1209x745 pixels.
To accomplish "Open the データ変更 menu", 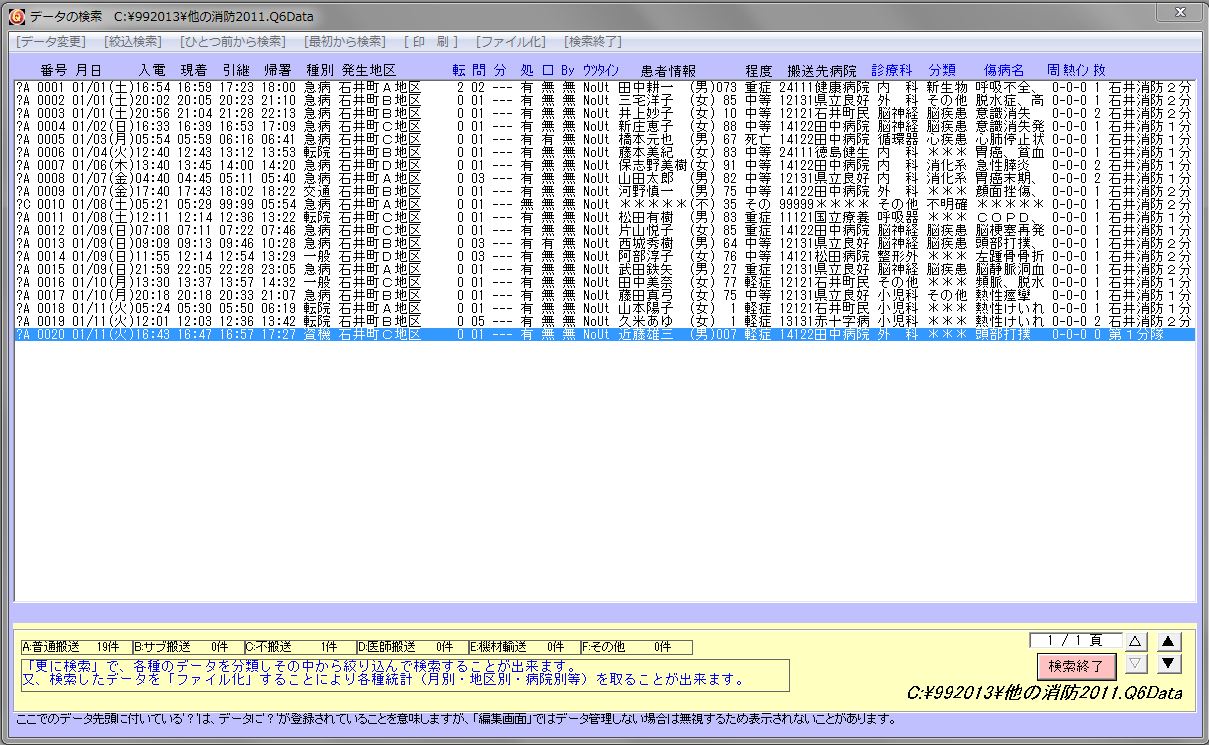I will (51, 42).
